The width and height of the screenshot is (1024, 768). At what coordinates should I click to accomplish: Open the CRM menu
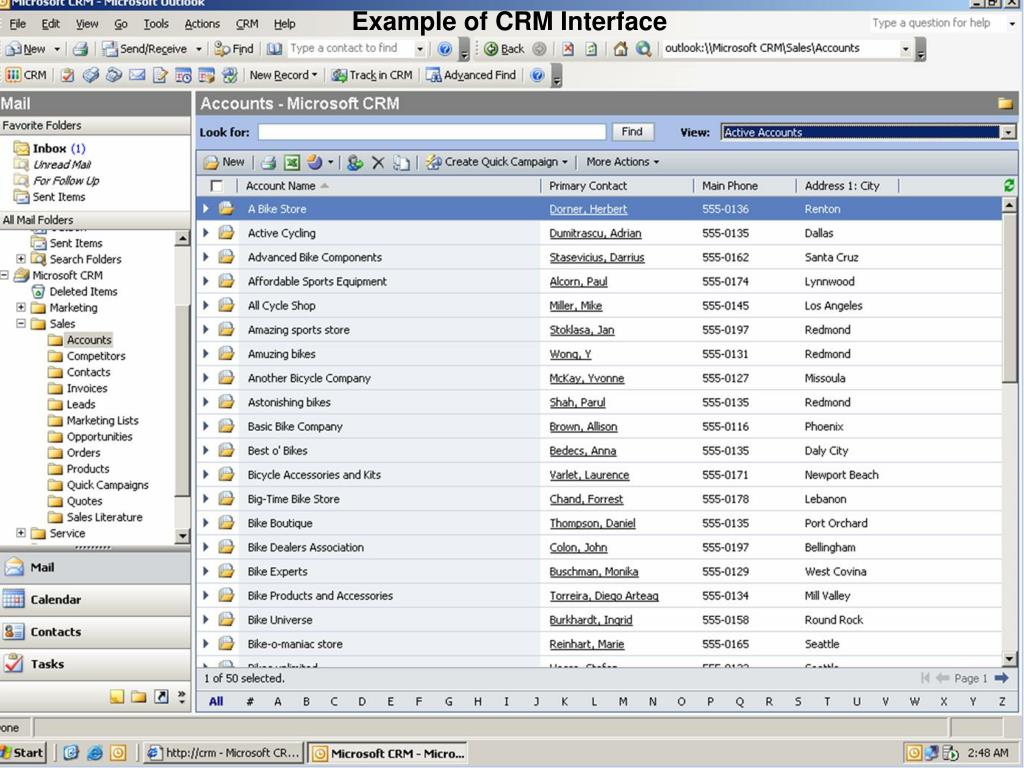[247, 24]
